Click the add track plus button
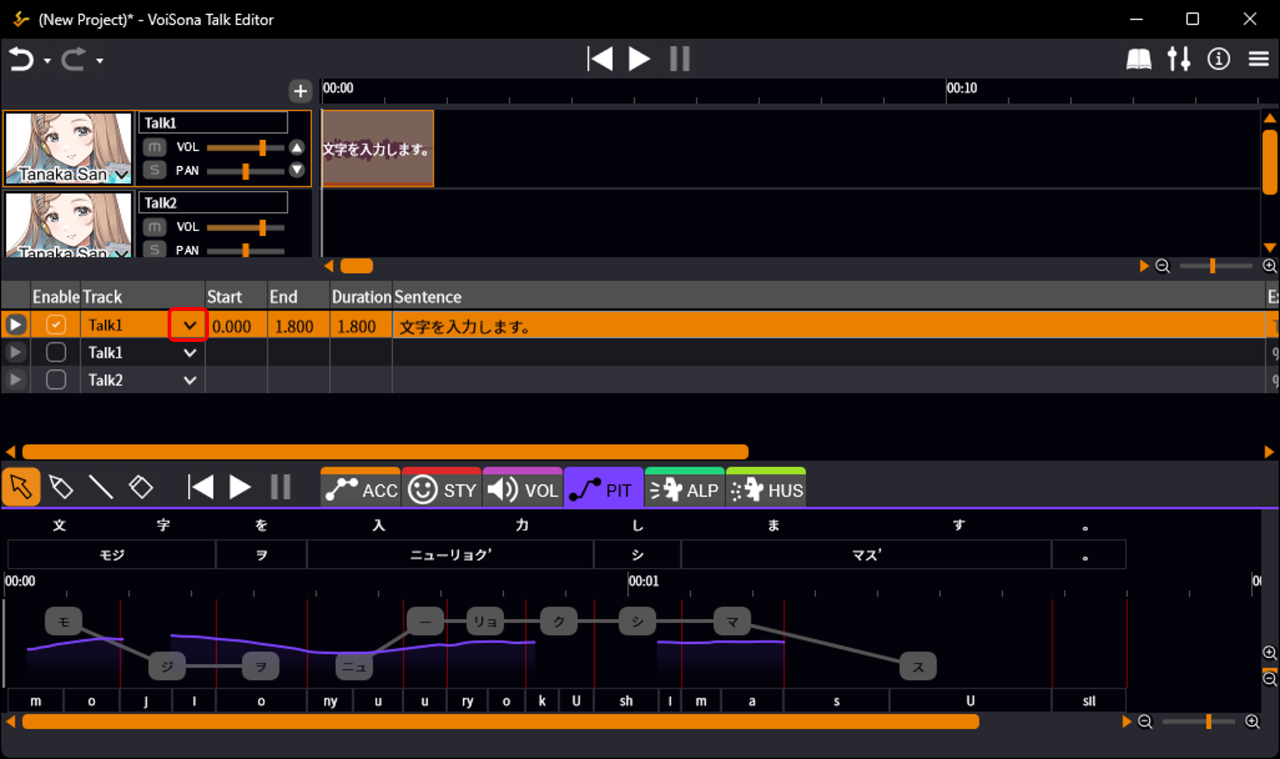Image resolution: width=1280 pixels, height=759 pixels. (x=300, y=91)
